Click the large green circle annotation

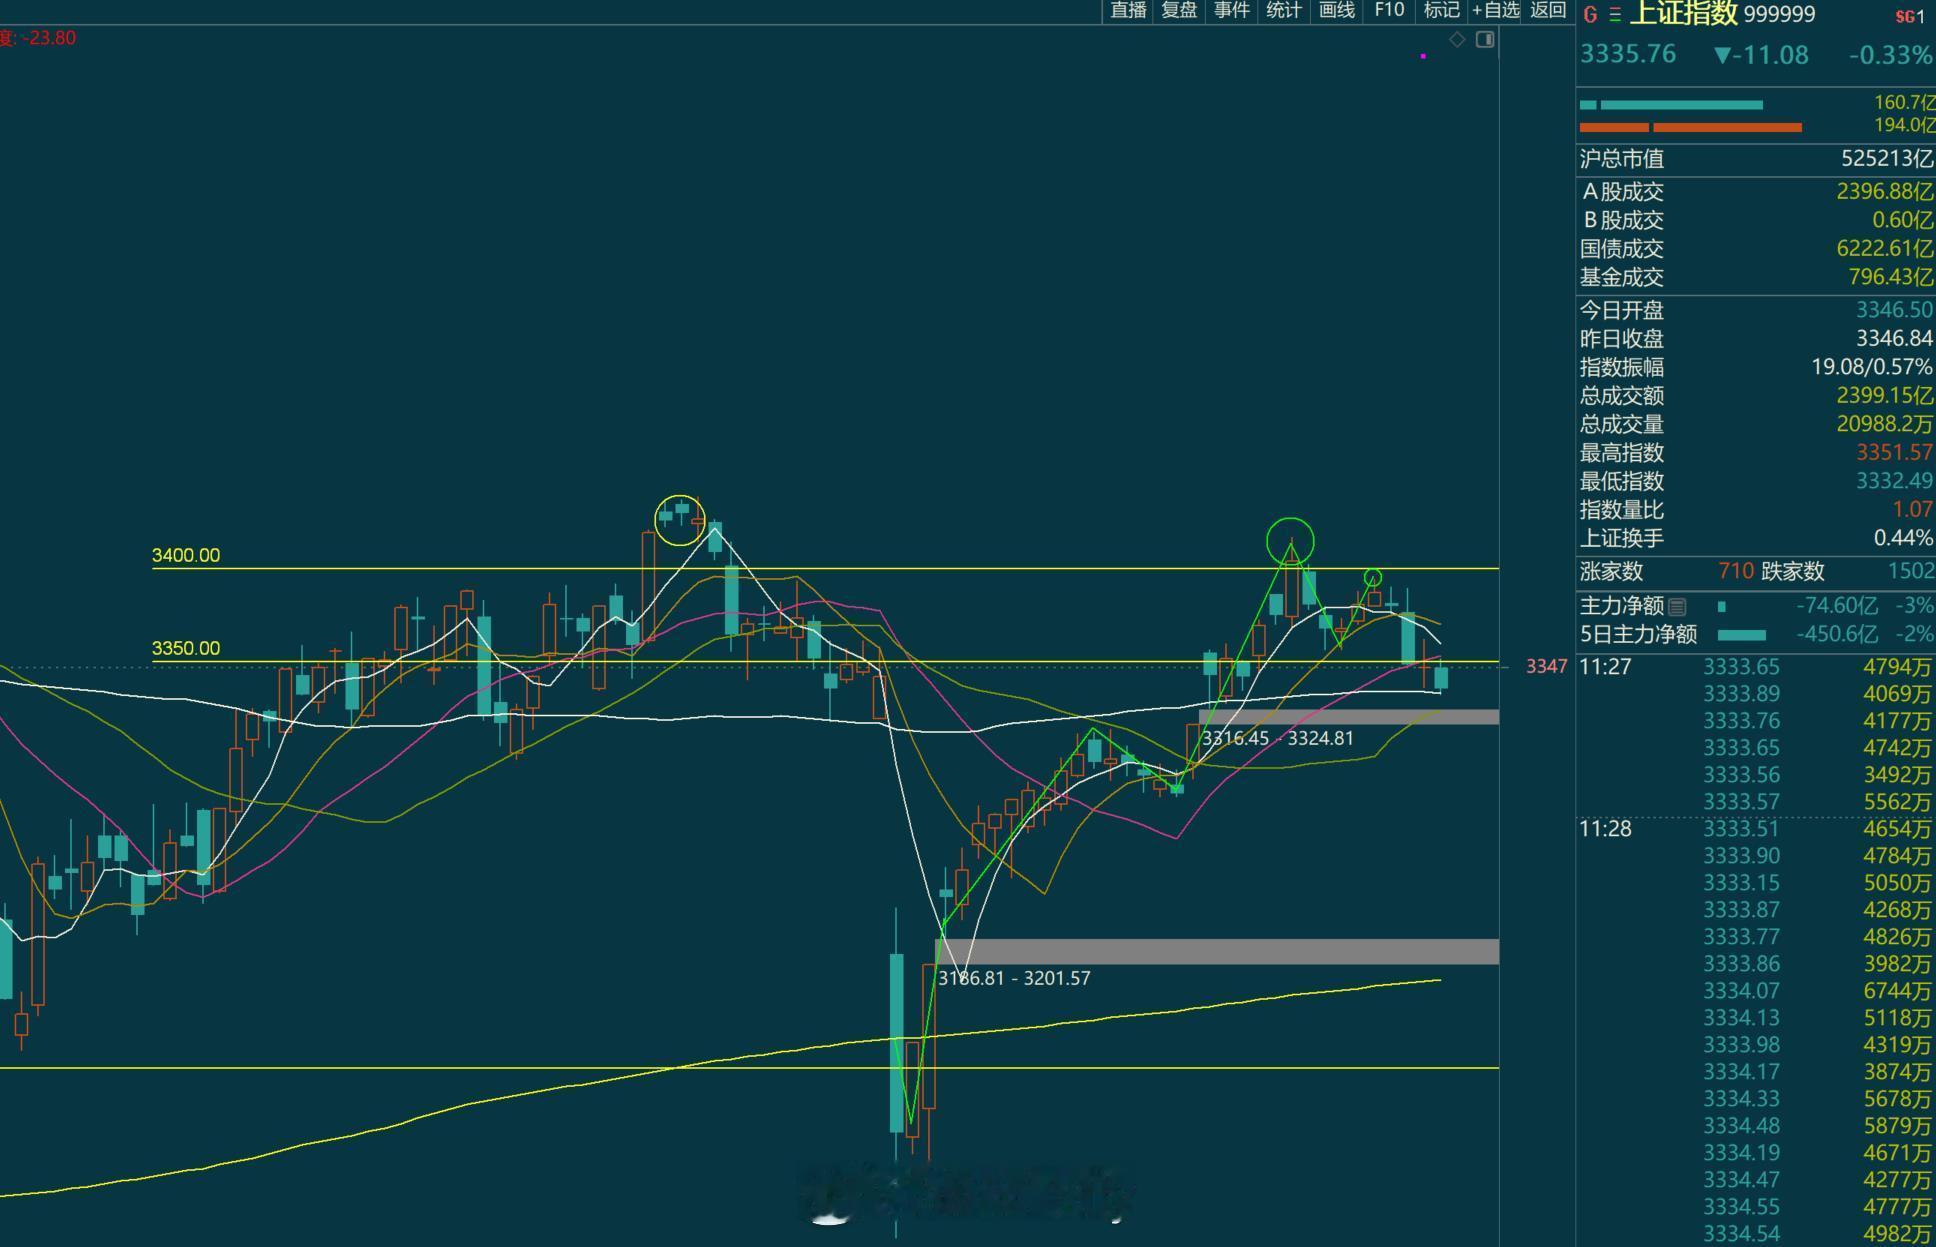coord(1290,541)
